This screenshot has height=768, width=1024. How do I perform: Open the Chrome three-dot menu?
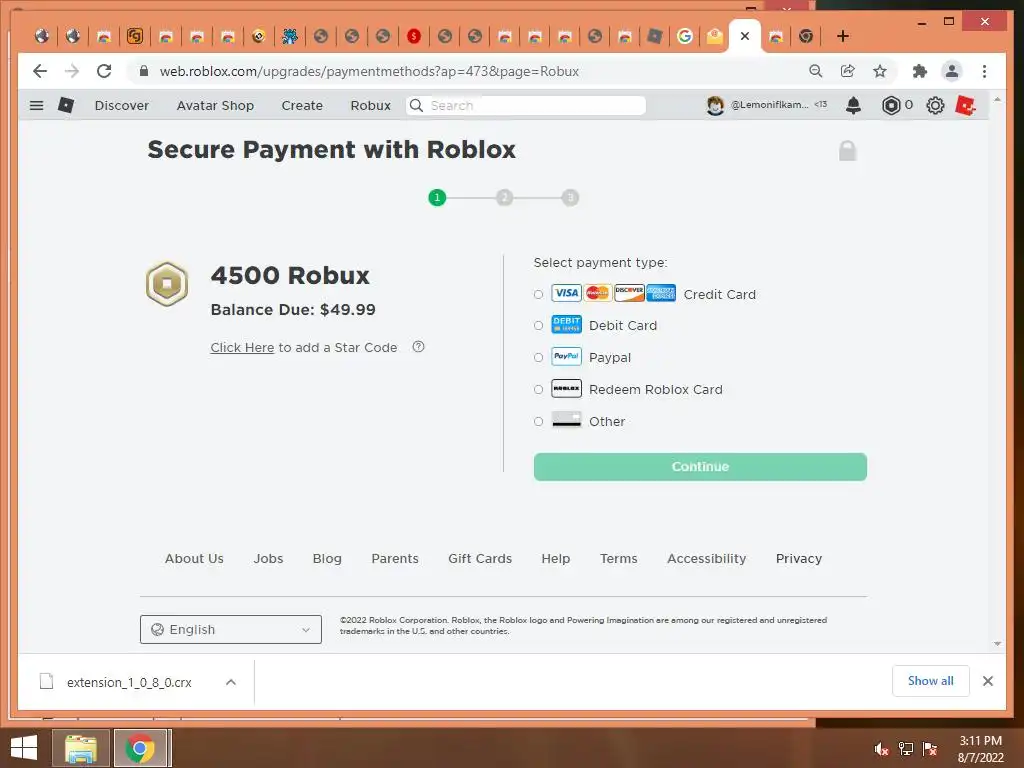[984, 71]
